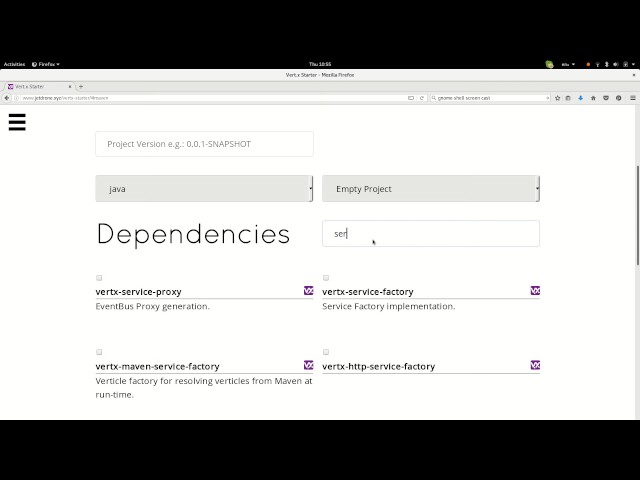The width and height of the screenshot is (640, 480).
Task: Click 'EventBus Proxy generation.' description
Action: coord(153,306)
